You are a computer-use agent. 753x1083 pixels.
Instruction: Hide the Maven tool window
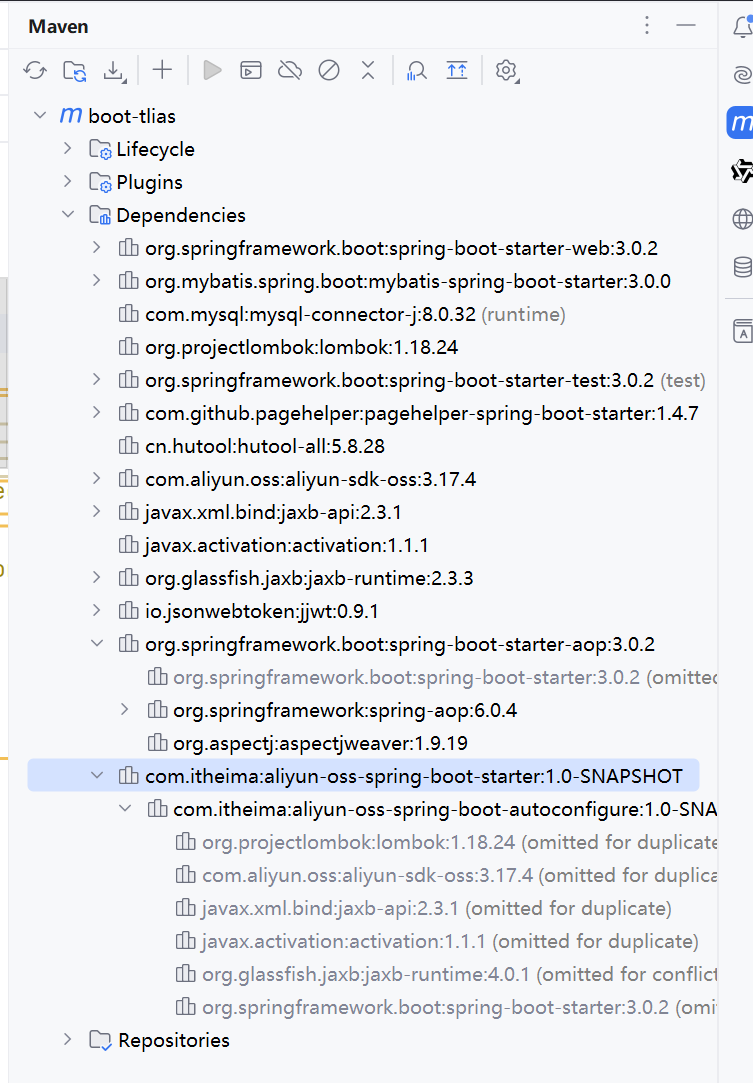[686, 26]
